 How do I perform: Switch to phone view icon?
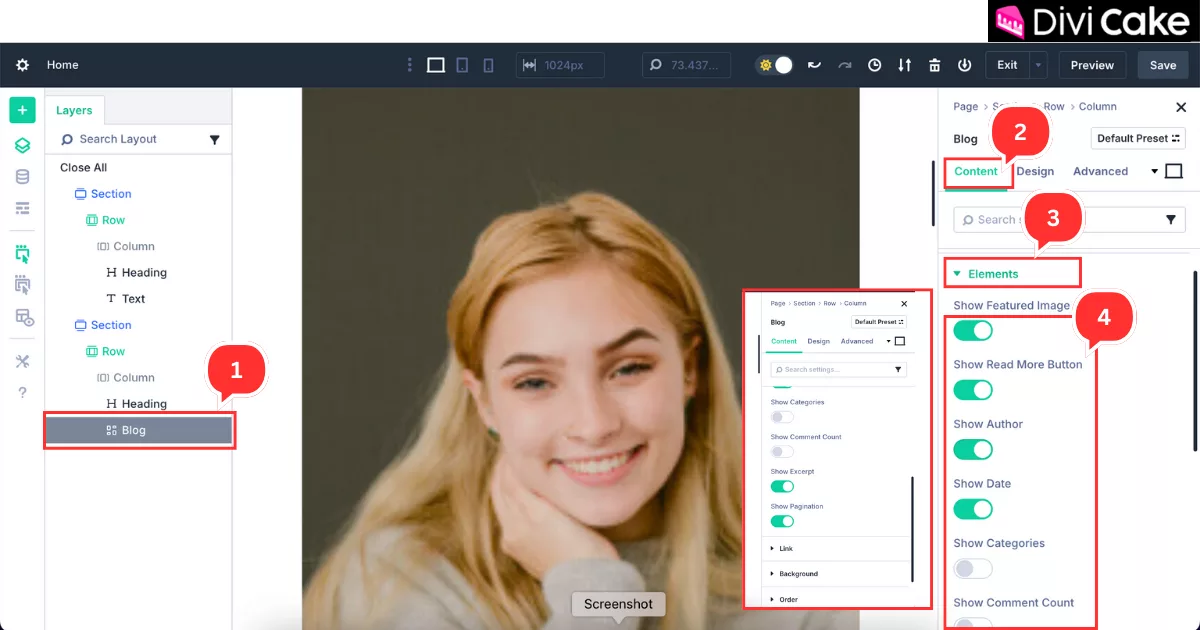click(x=488, y=65)
